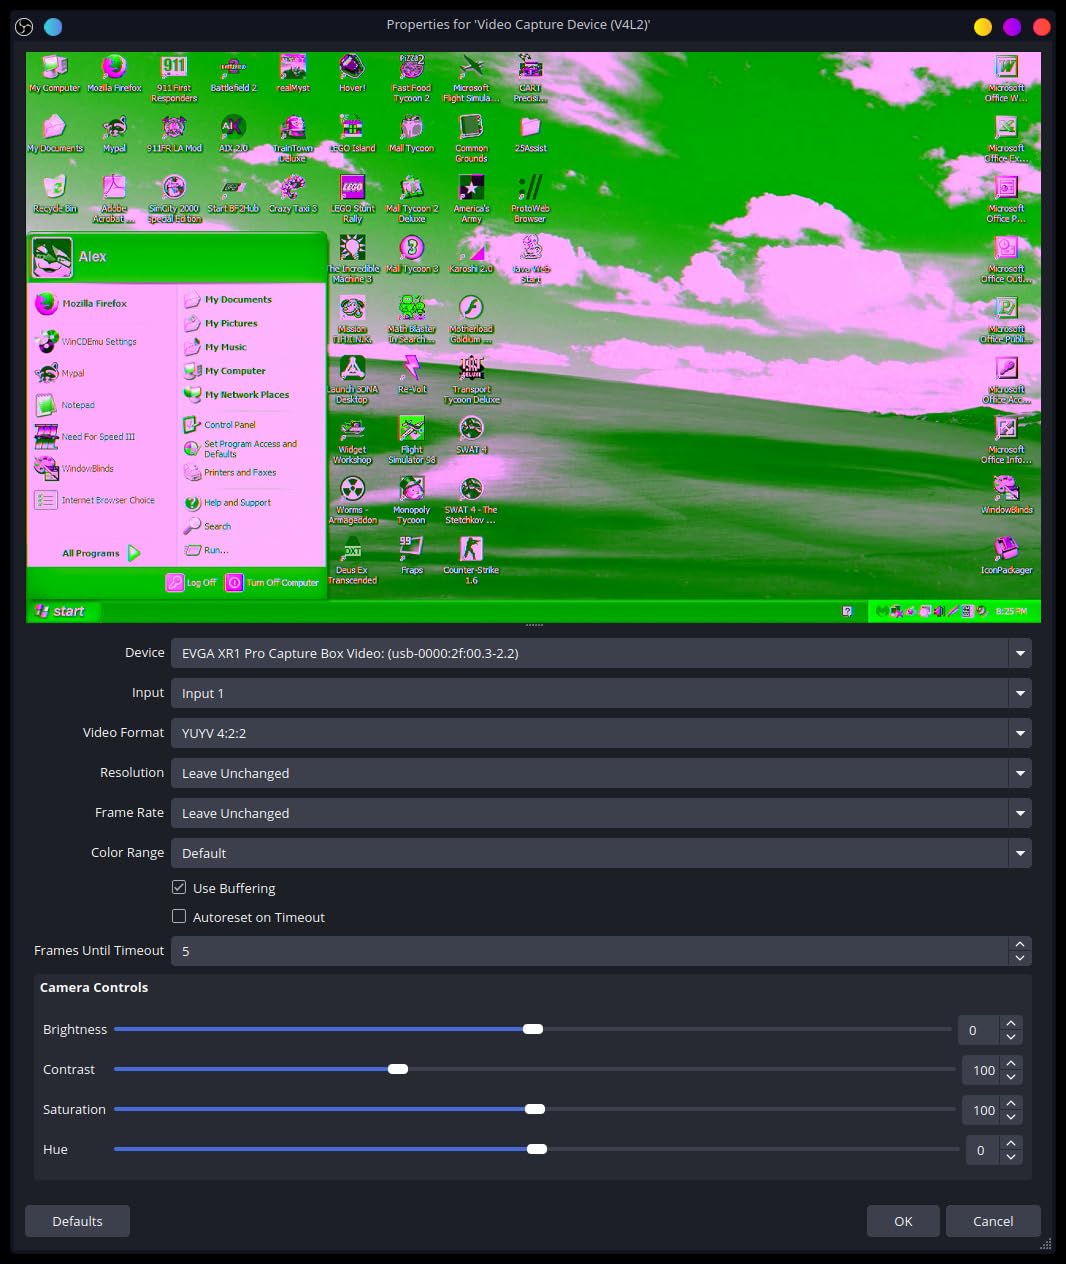Click the ProtoWeb Browser desktop icon

click(x=530, y=199)
